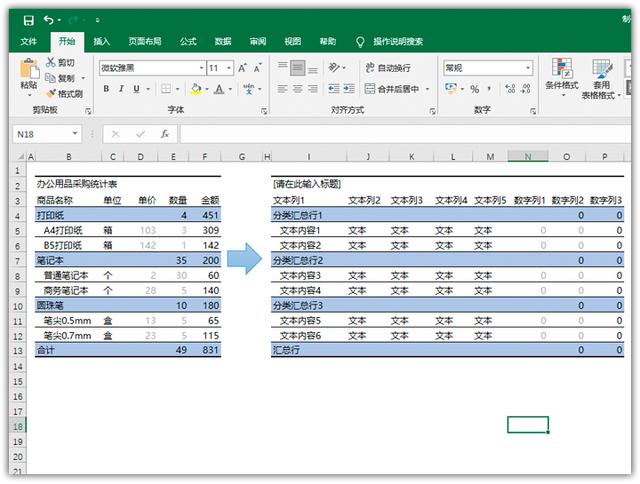Click the borders grid icon
Viewport: 640px width, 484px height.
pos(166,89)
